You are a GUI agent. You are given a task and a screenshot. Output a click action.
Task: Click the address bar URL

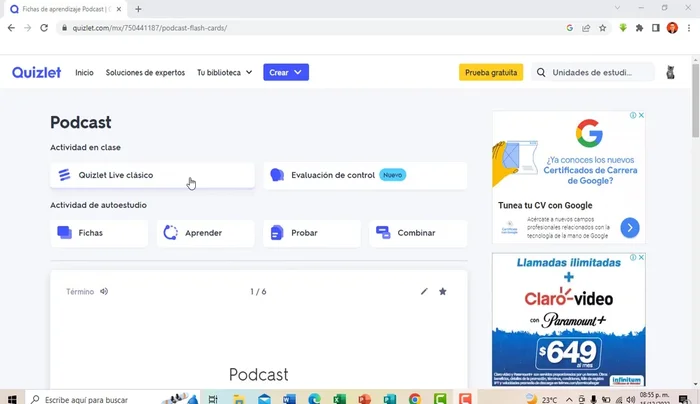pyautogui.click(x=150, y=28)
